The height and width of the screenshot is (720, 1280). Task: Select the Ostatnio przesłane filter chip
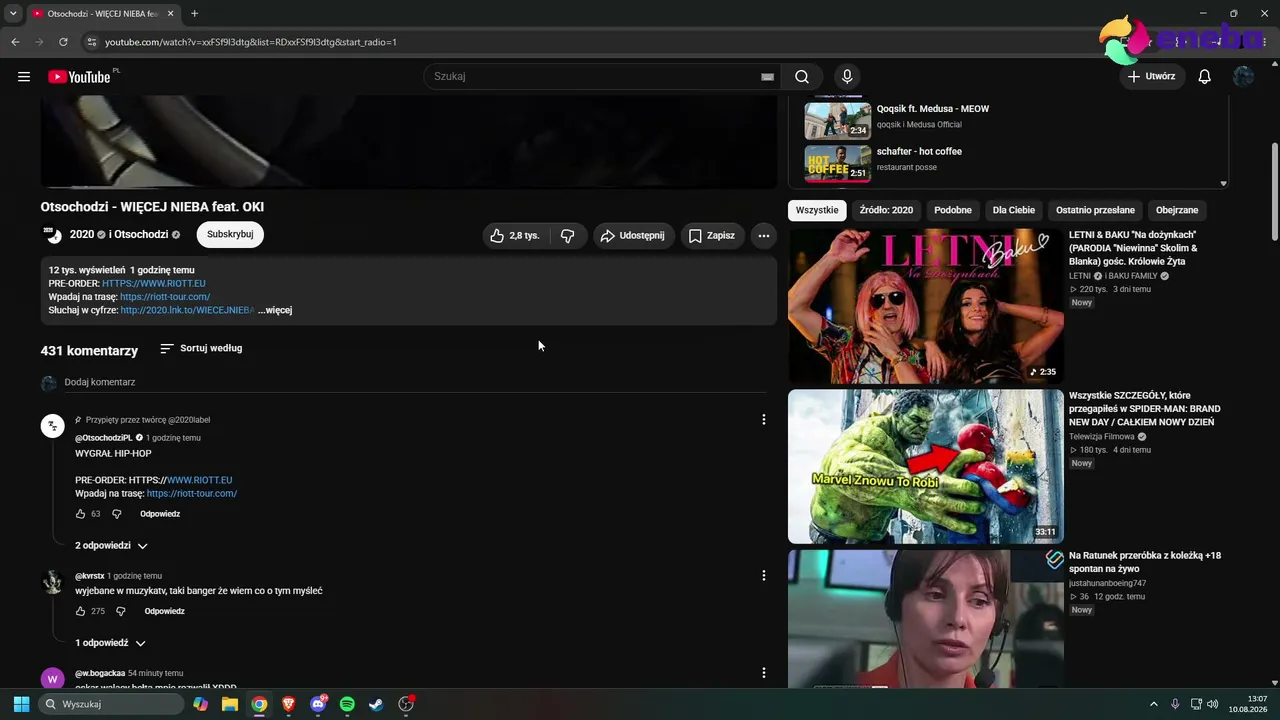pos(1096,211)
